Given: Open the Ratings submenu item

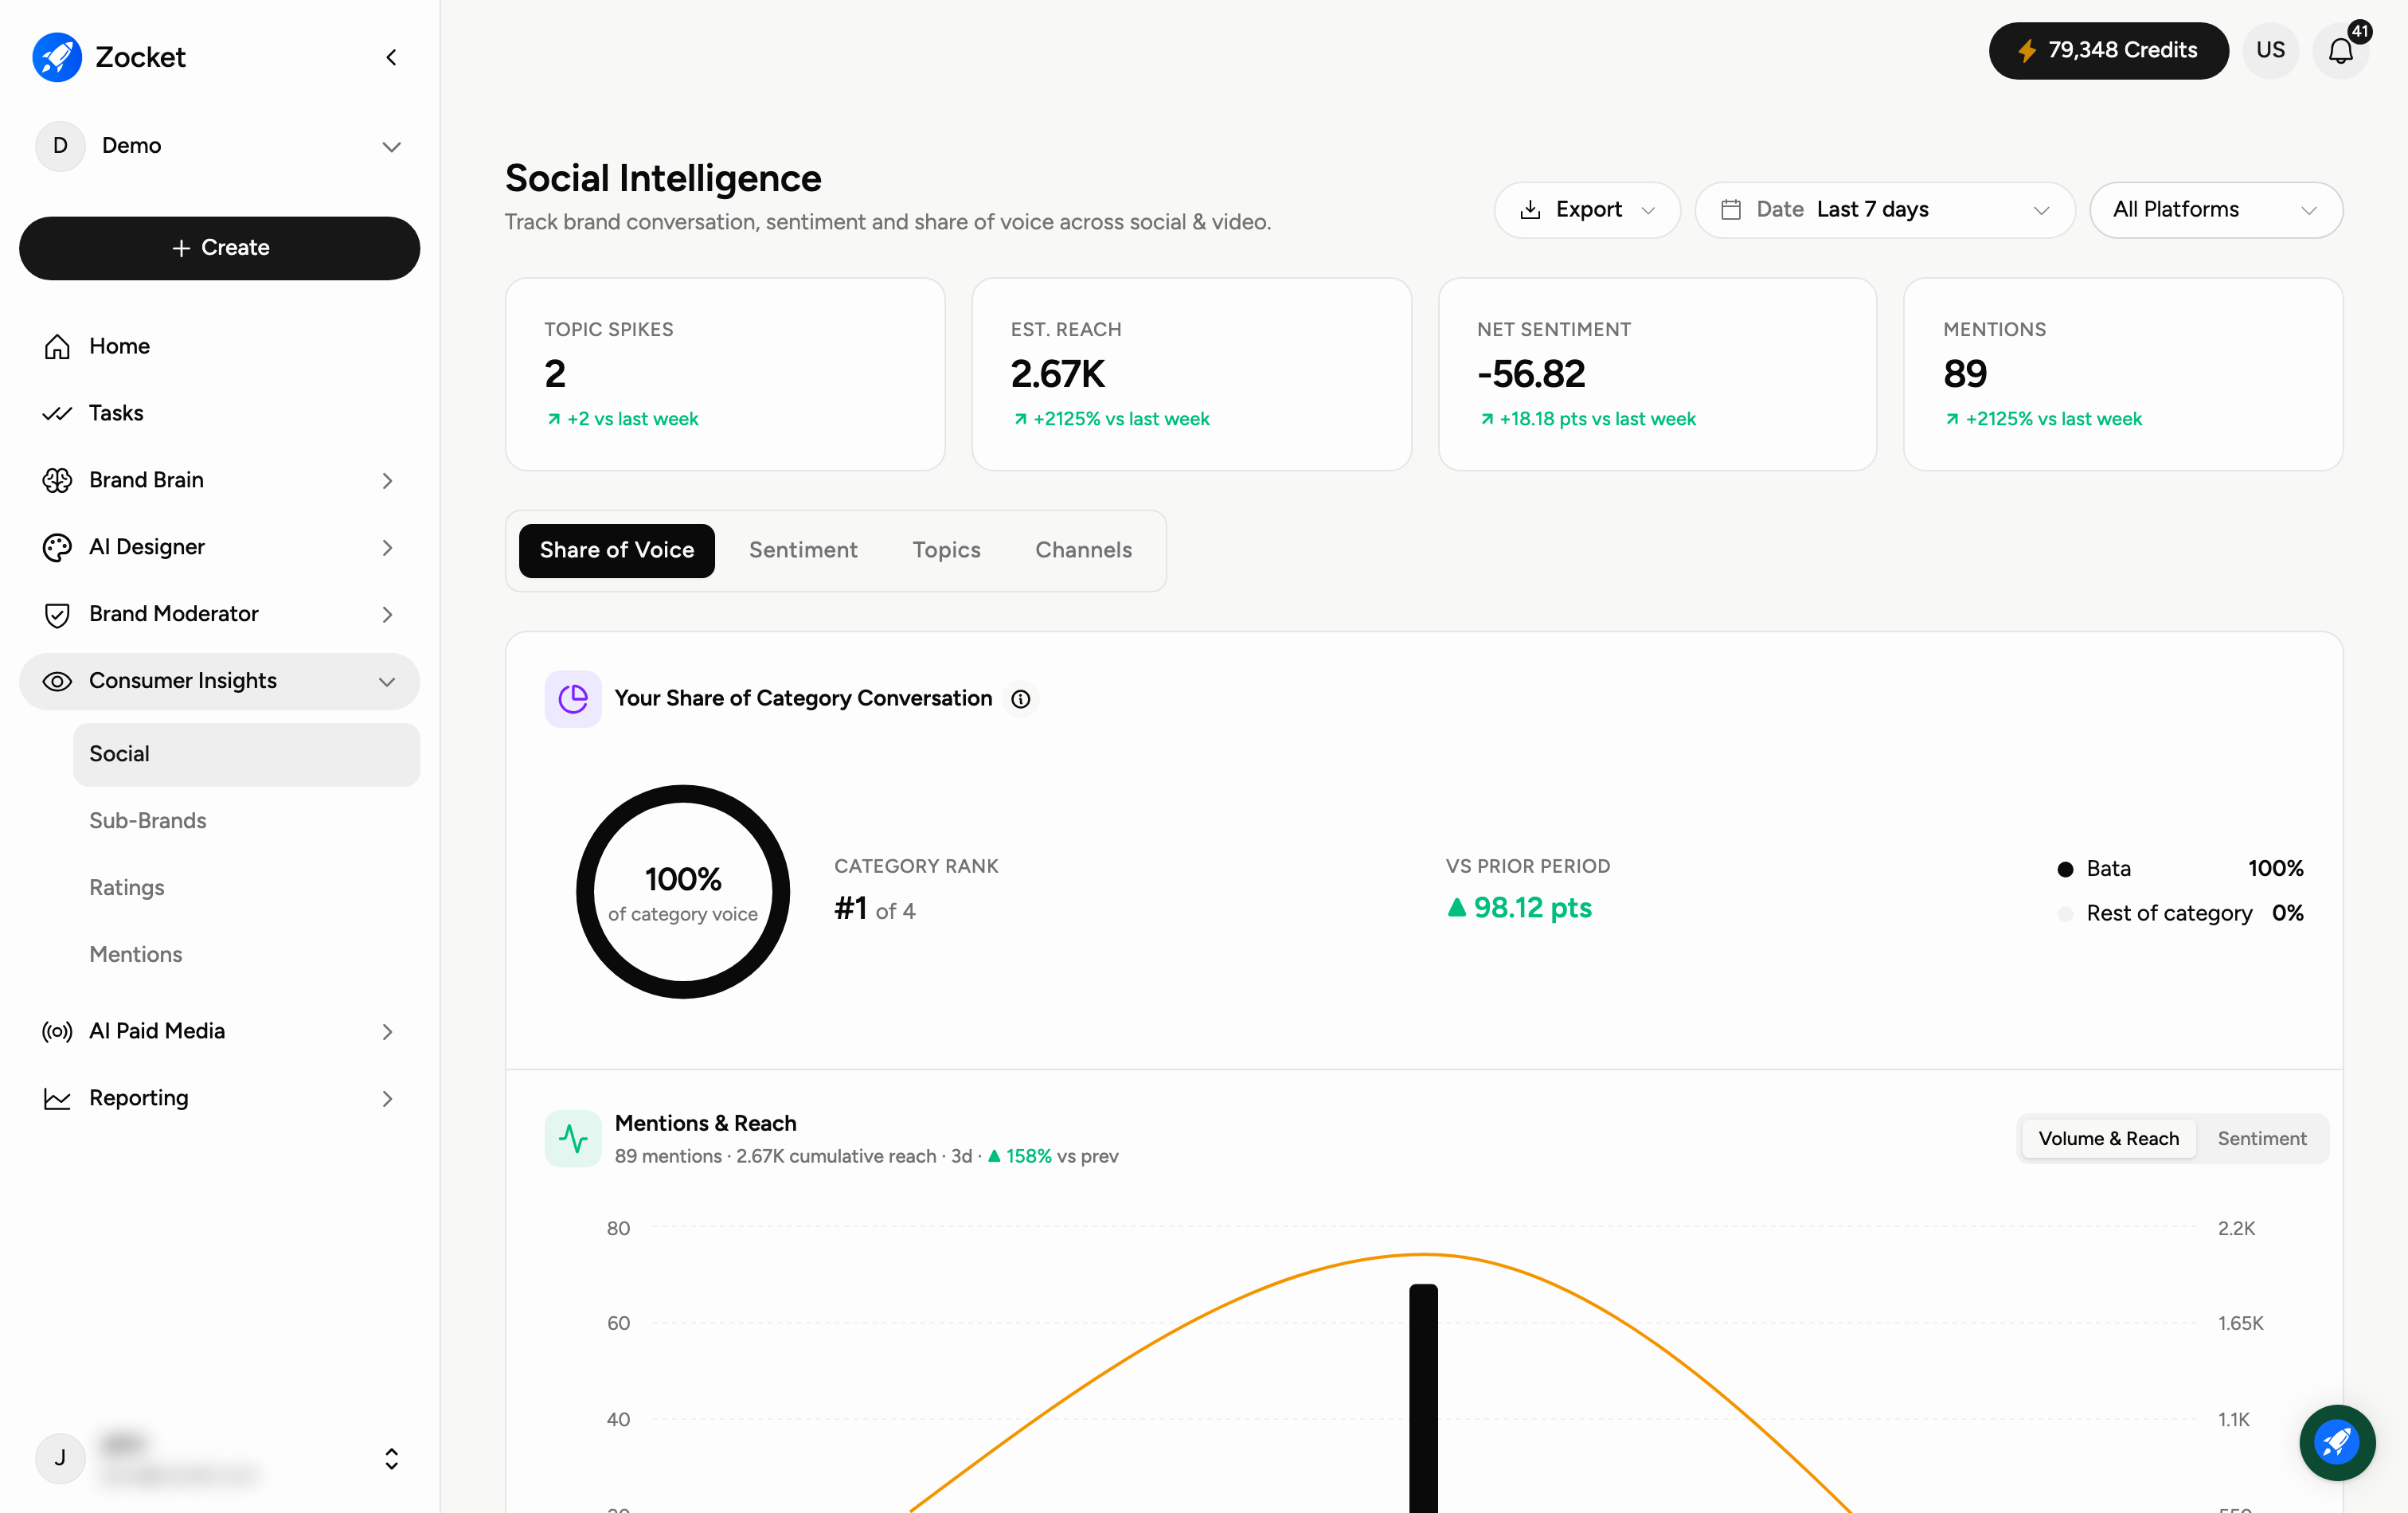Looking at the screenshot, I should tap(246, 888).
